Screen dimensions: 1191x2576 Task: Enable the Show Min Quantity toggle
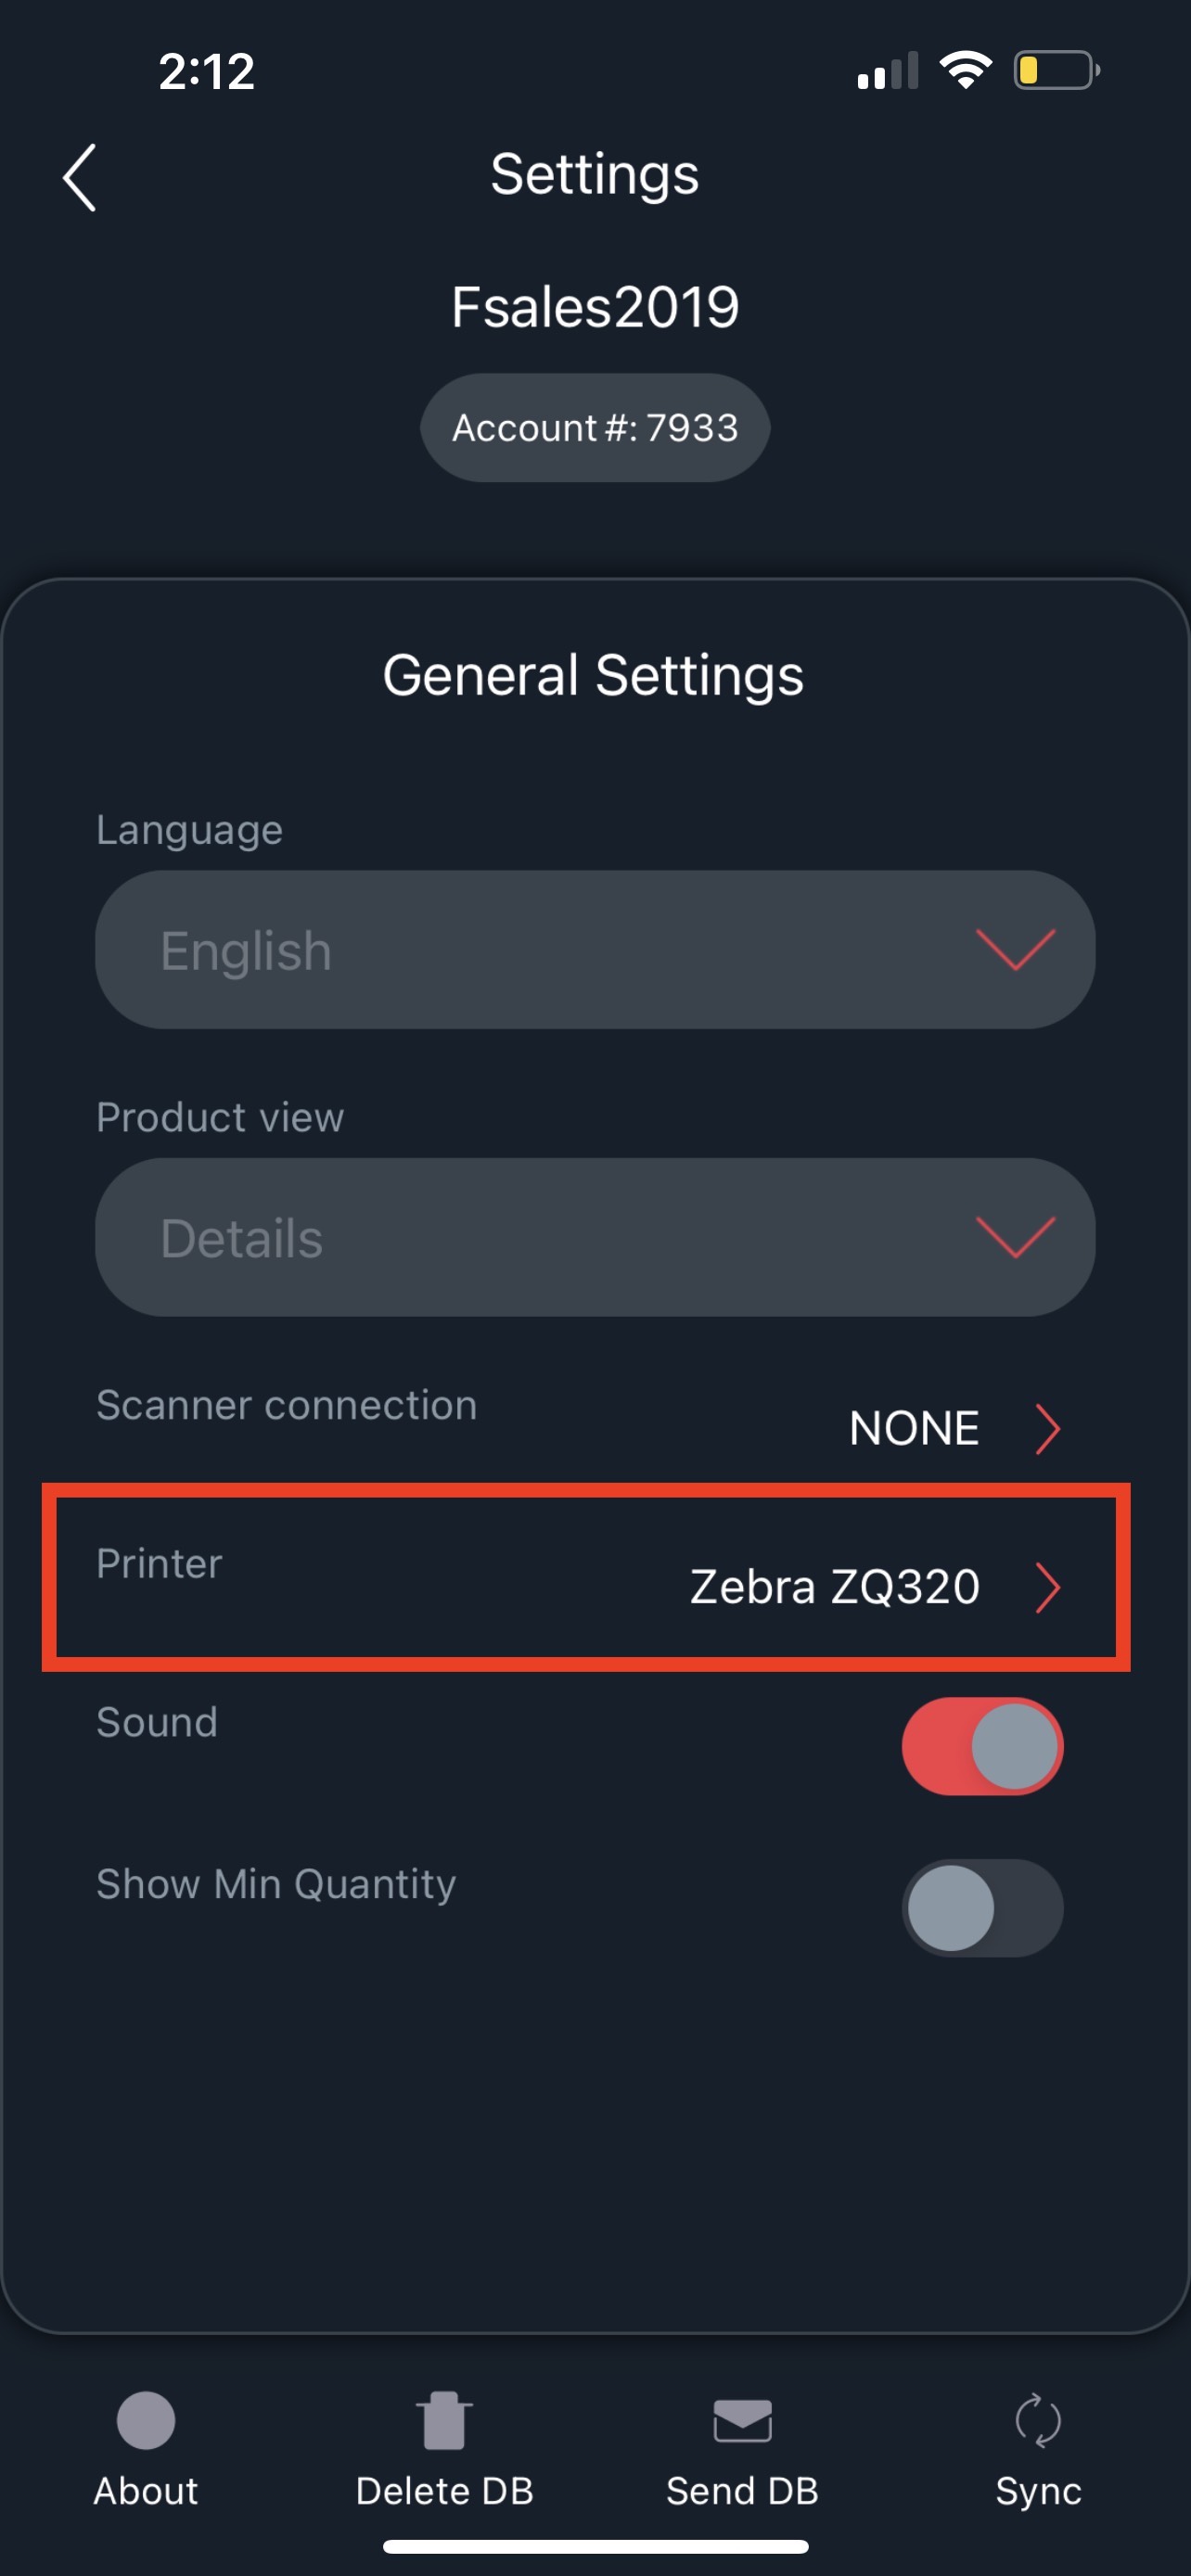pyautogui.click(x=982, y=1908)
